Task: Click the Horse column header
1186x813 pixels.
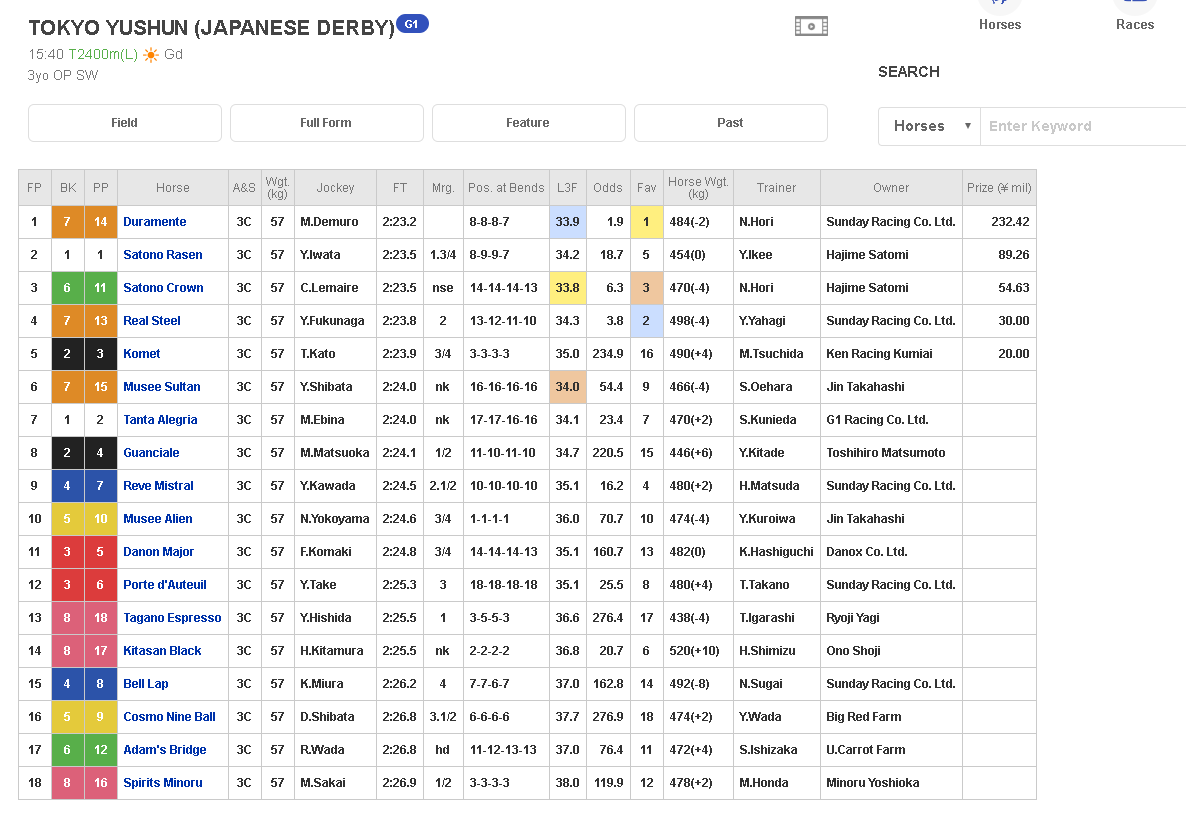Action: click(x=172, y=188)
